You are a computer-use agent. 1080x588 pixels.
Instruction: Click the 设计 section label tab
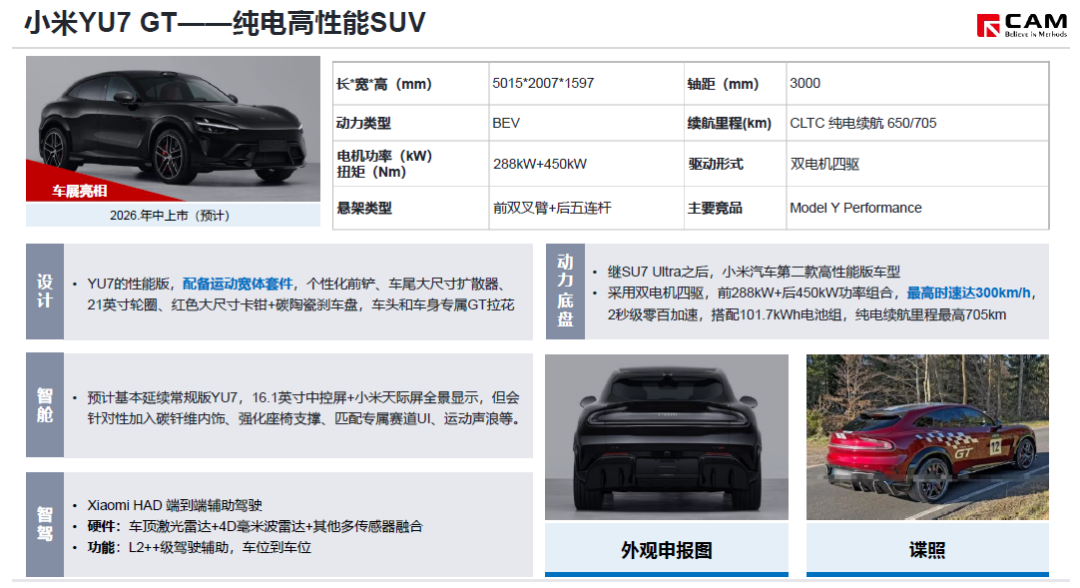point(45,291)
